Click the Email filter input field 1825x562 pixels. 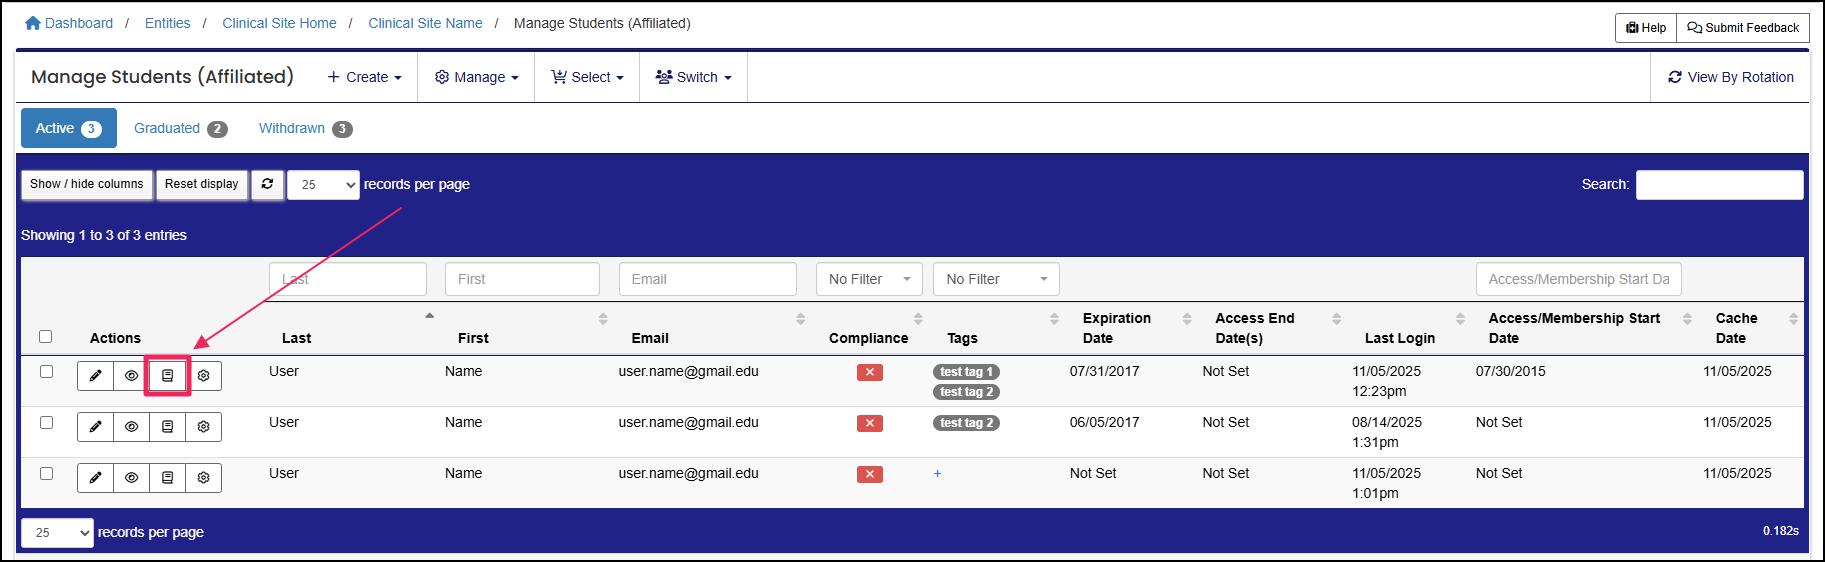pyautogui.click(x=708, y=279)
